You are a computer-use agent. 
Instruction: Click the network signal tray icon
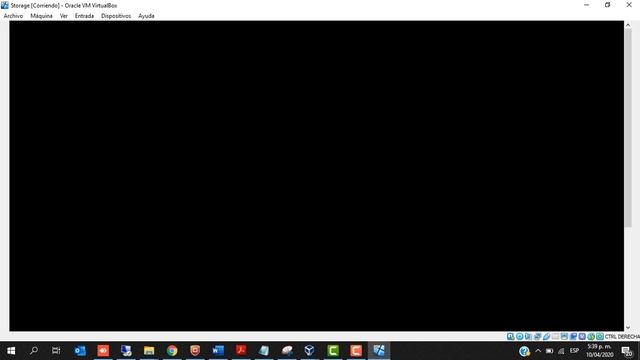(x=561, y=351)
